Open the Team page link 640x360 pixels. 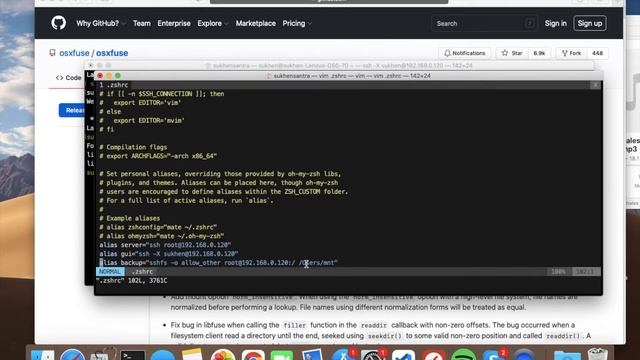[x=142, y=23]
